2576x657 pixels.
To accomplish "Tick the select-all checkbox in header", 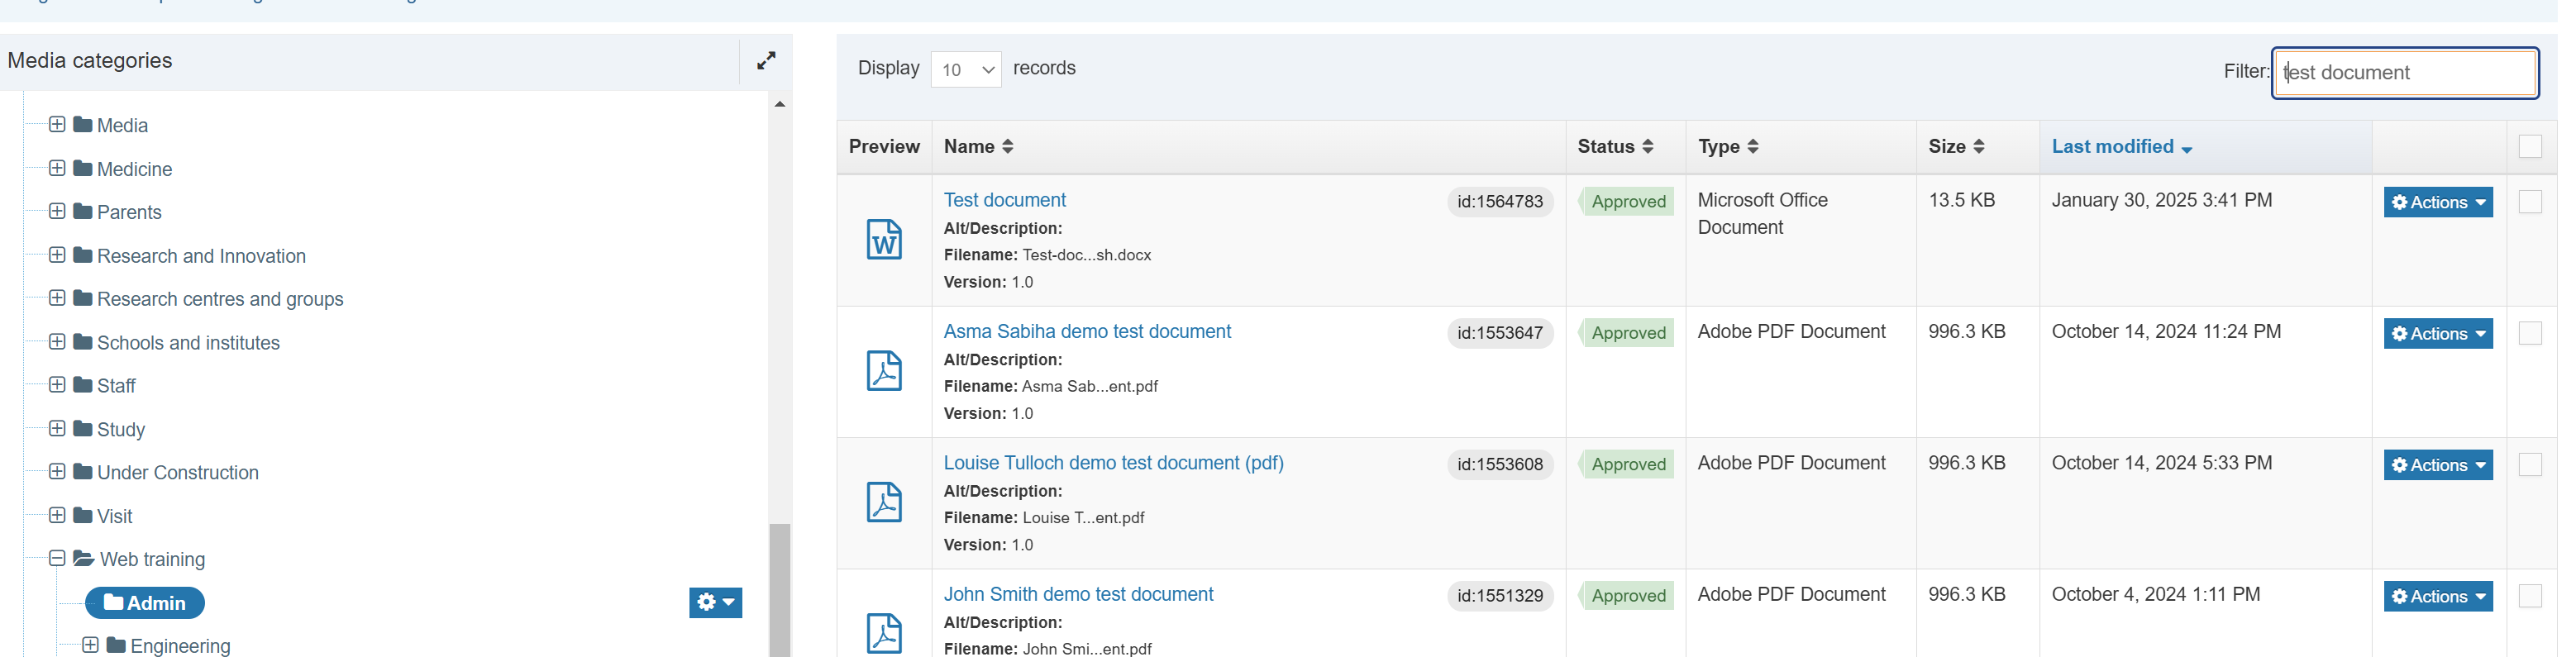I will pyautogui.click(x=2529, y=147).
